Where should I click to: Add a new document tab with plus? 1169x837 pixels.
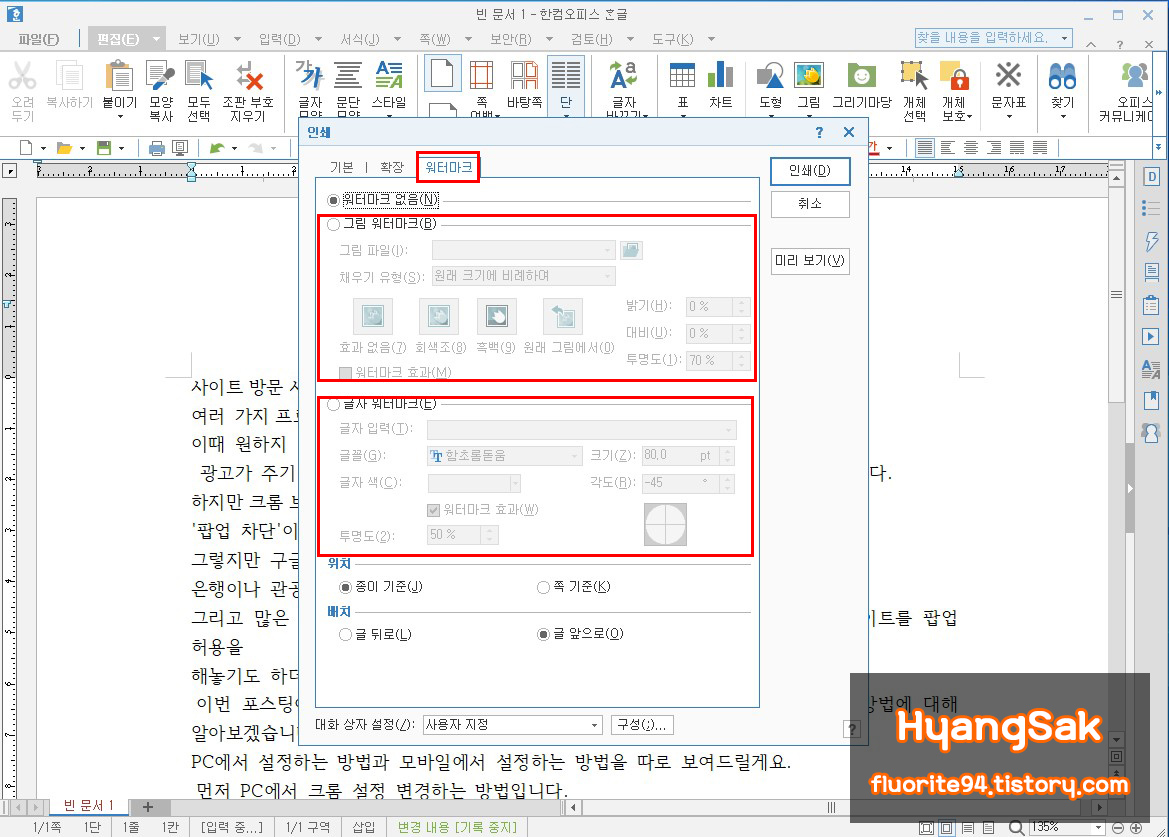click(x=148, y=807)
